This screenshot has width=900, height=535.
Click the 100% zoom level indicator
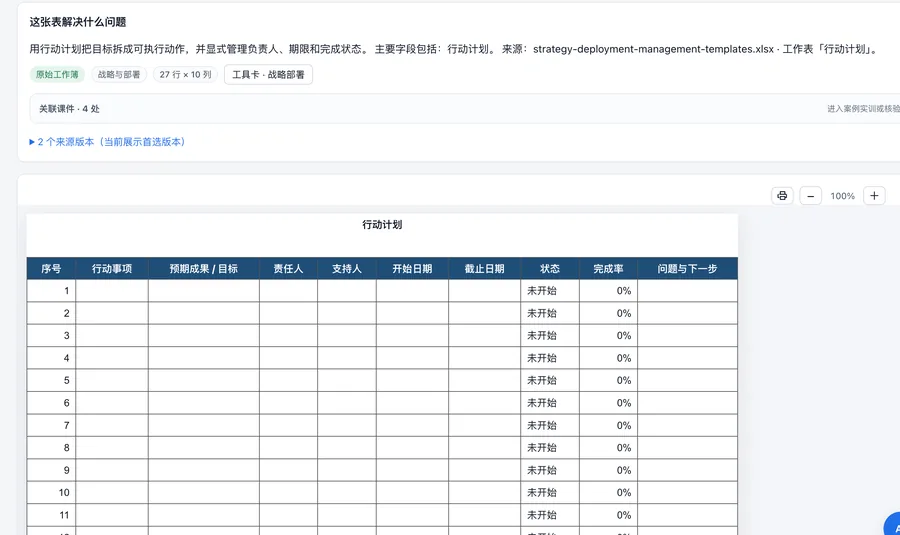tap(843, 196)
